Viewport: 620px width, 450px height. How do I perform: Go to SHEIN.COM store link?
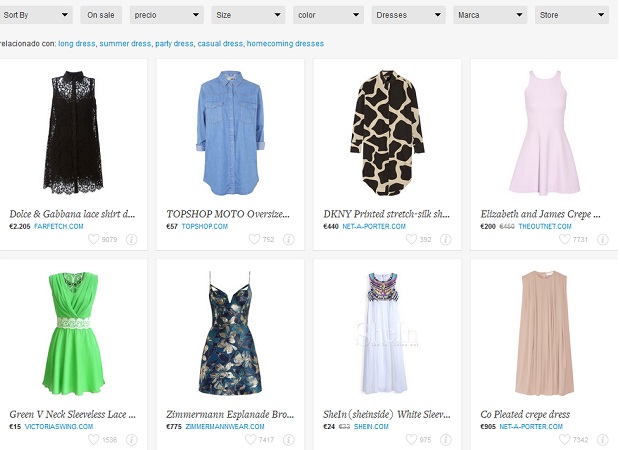pos(371,427)
